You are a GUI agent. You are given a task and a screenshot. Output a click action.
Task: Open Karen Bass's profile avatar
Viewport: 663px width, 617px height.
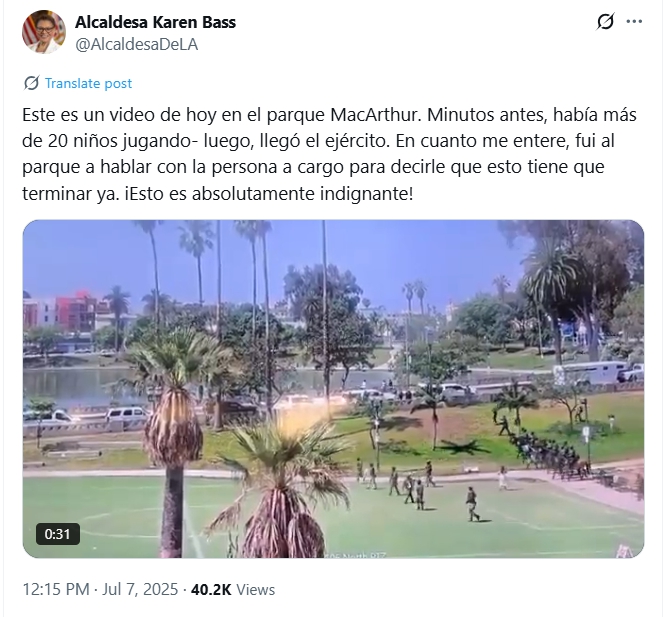[x=44, y=32]
